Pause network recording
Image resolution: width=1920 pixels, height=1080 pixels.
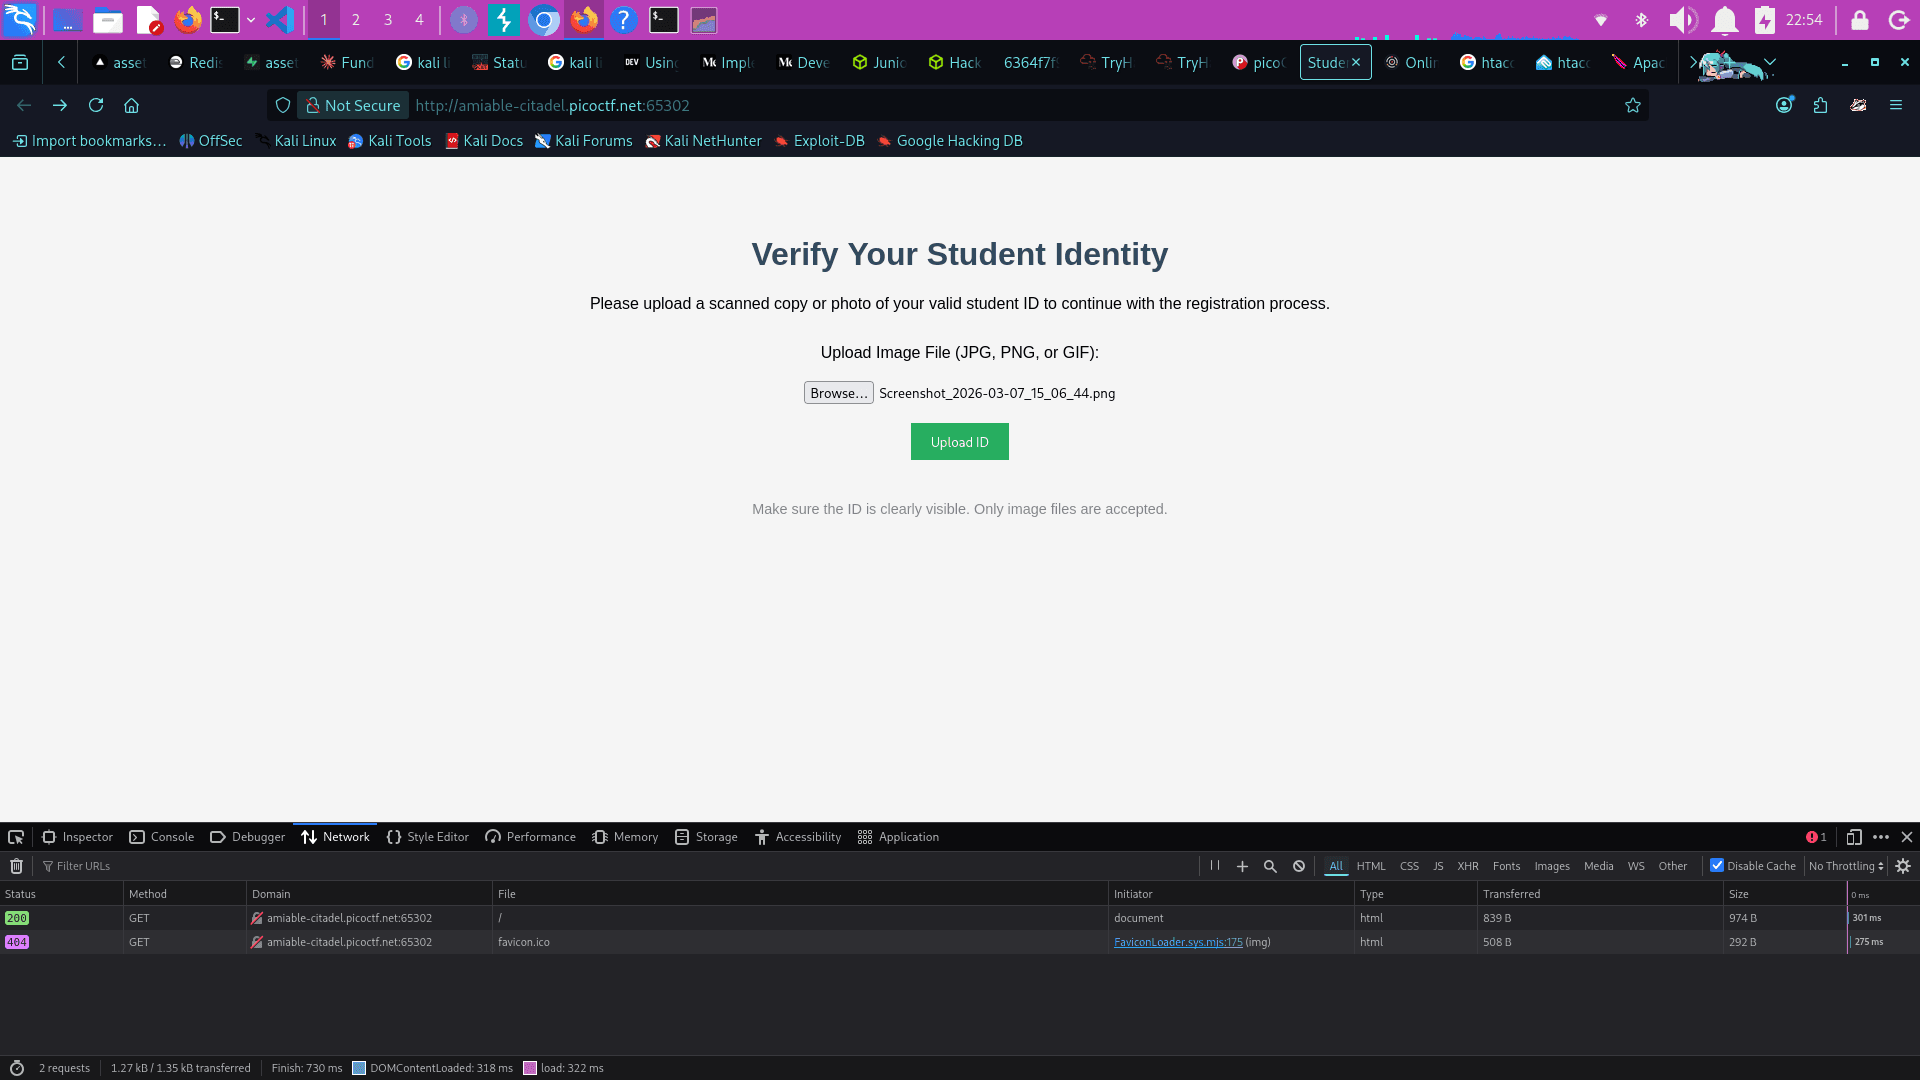(1215, 866)
